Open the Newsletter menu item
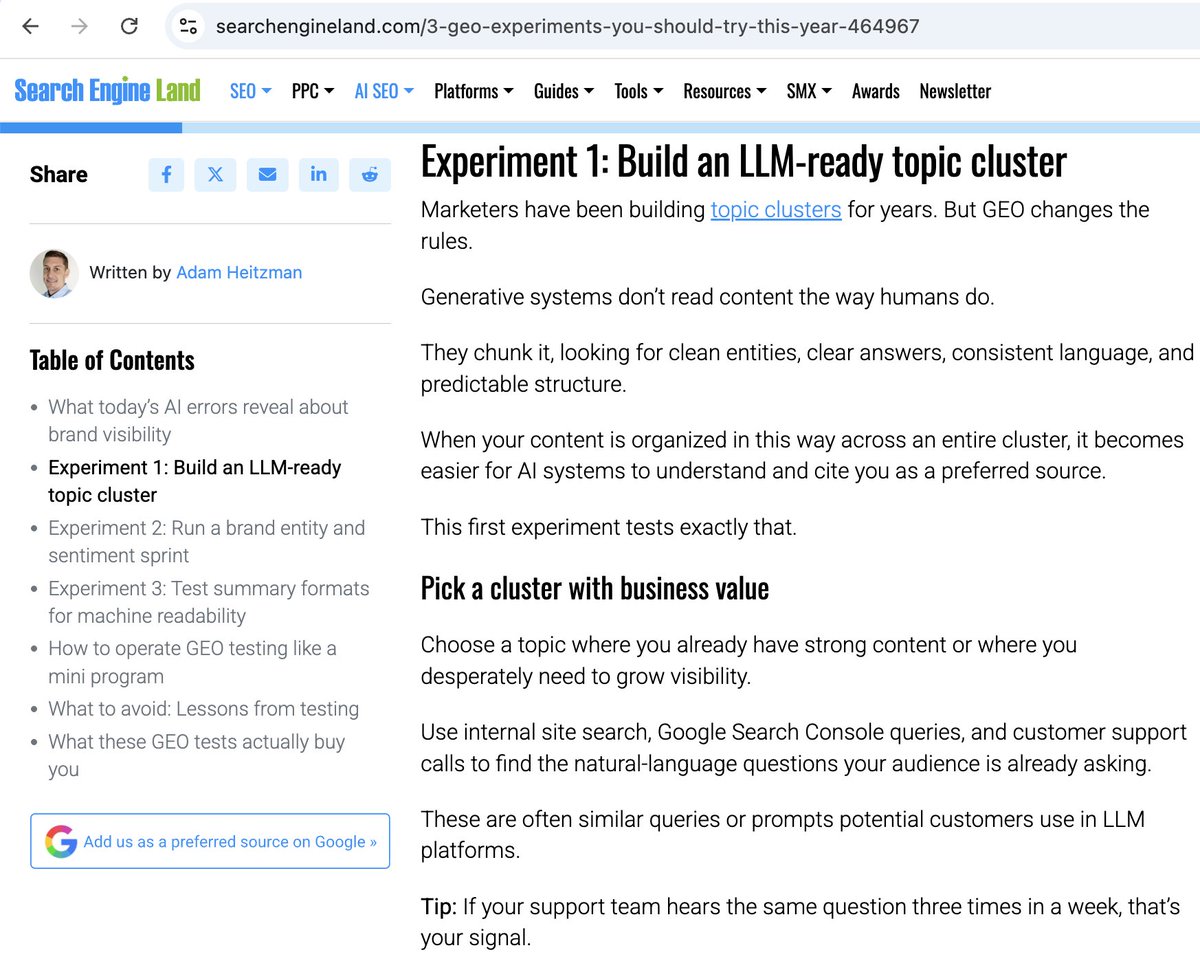Viewport: 1200px width, 972px height. point(955,91)
